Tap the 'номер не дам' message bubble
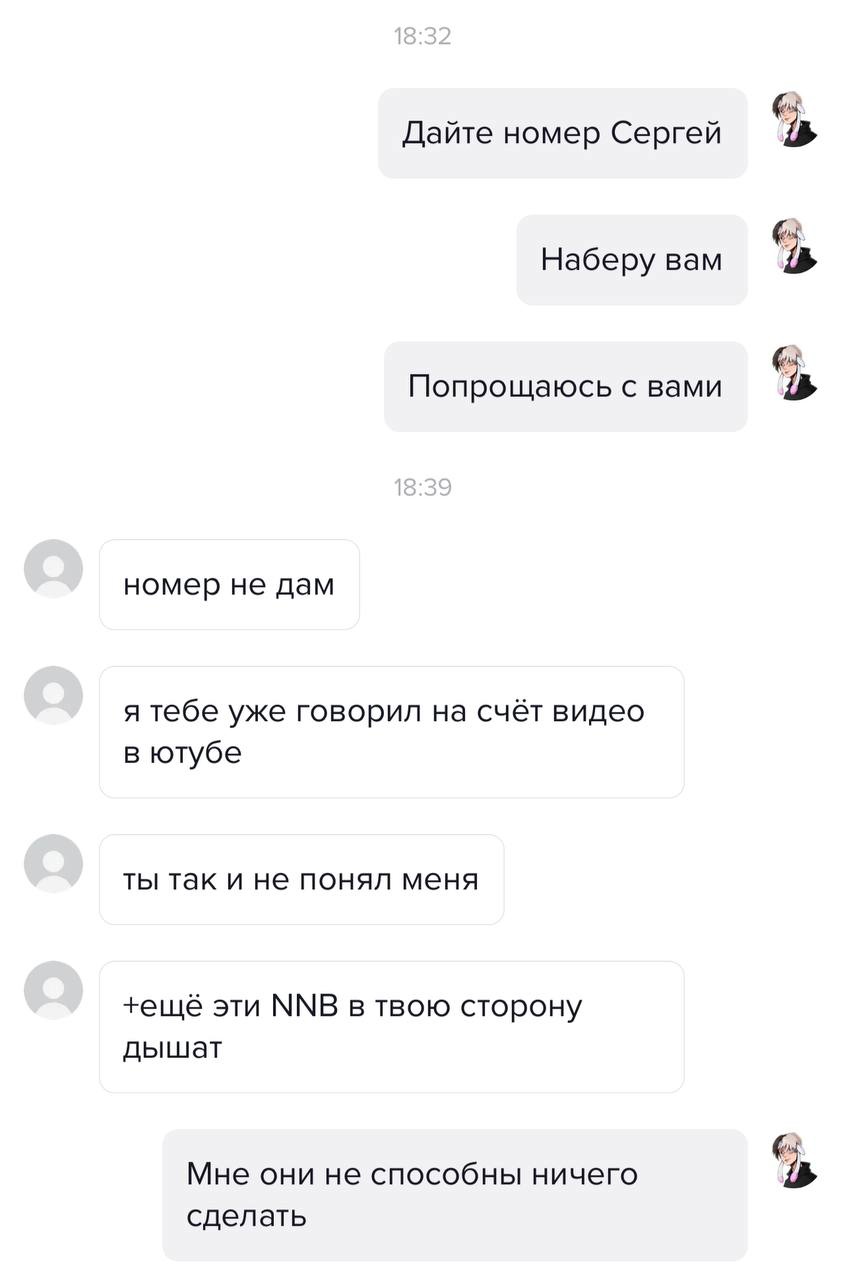 point(229,585)
